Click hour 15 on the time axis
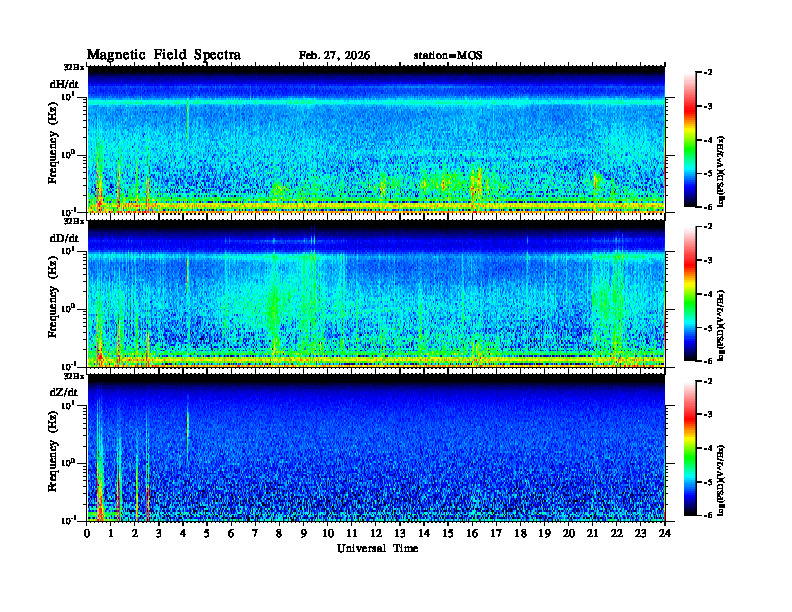792x612 pixels. 448,534
